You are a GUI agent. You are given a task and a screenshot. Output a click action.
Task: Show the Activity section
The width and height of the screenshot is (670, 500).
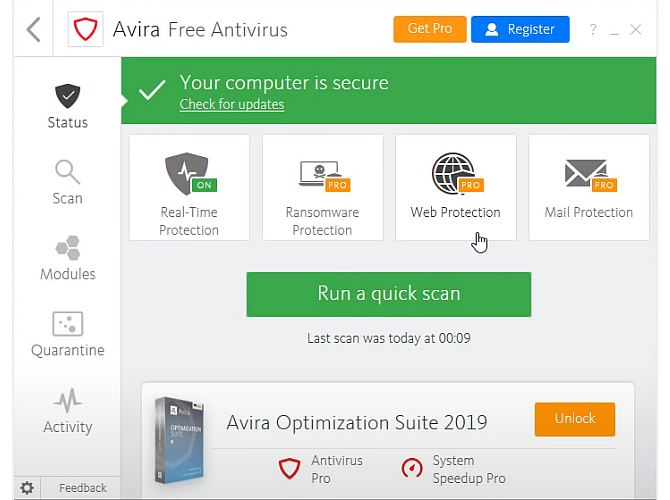[x=67, y=411]
